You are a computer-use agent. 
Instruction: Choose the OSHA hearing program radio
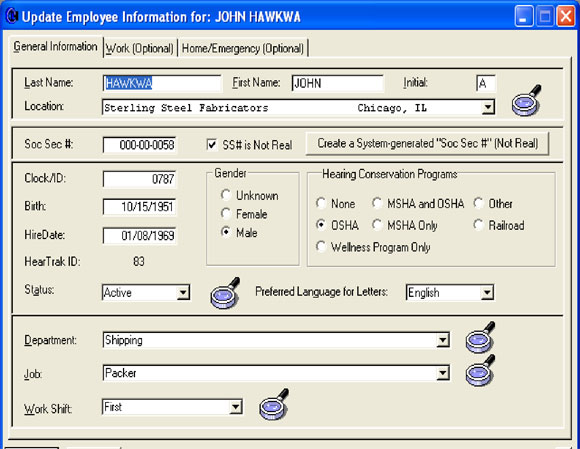pos(321,225)
